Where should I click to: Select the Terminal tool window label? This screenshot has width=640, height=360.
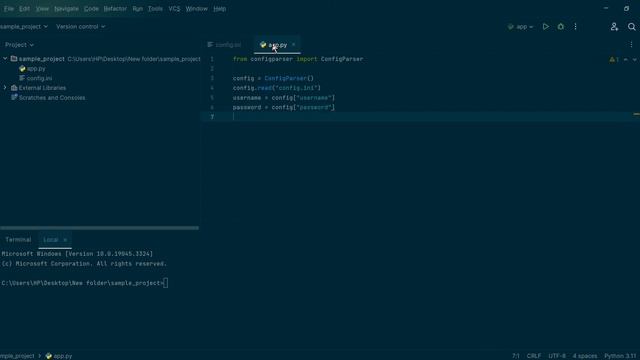(x=18, y=240)
